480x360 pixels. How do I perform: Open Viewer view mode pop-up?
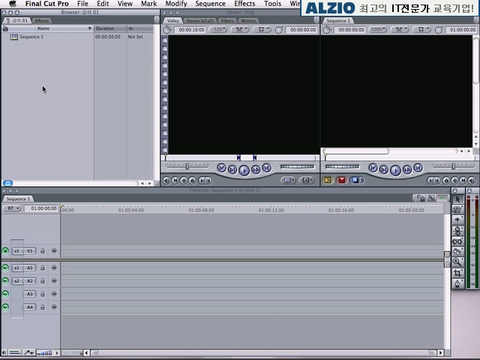[x=263, y=30]
